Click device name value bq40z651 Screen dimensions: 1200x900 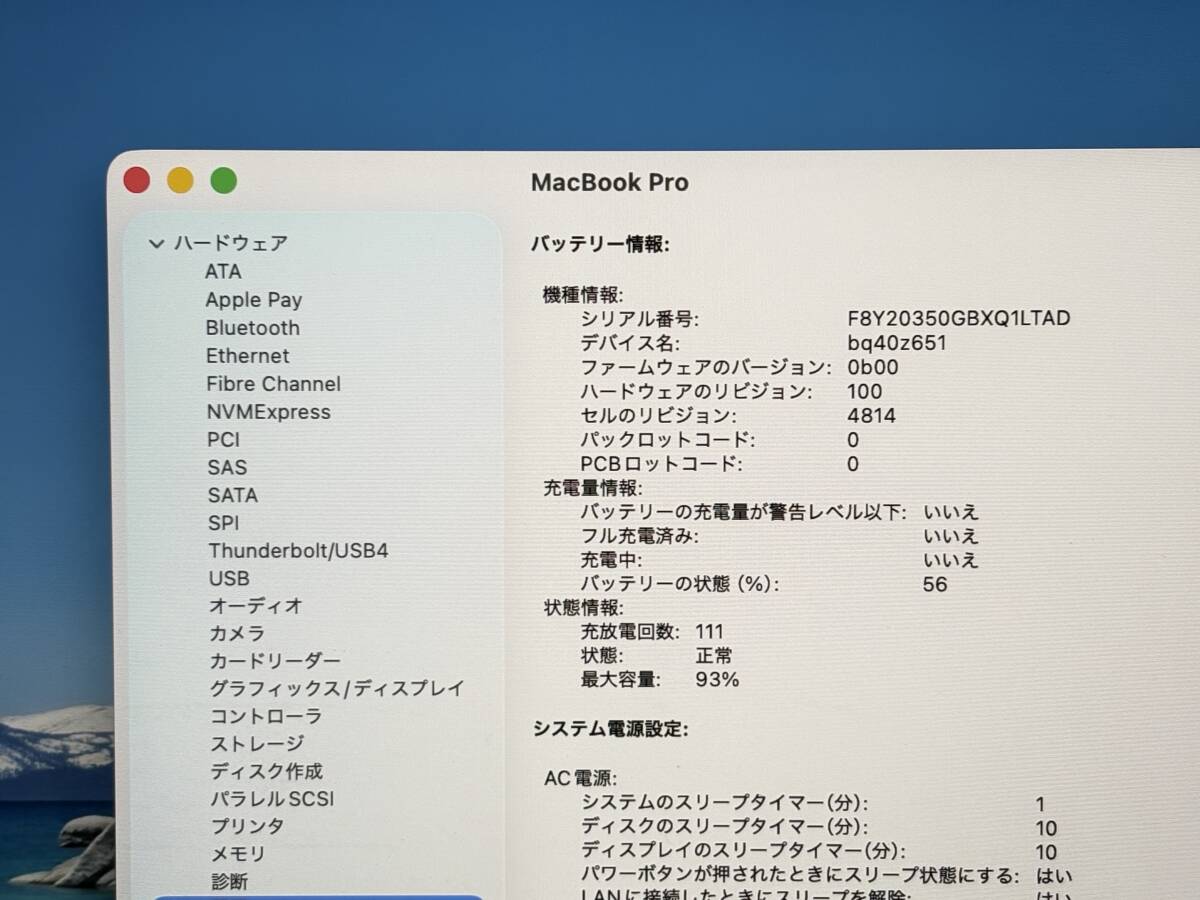(x=897, y=343)
